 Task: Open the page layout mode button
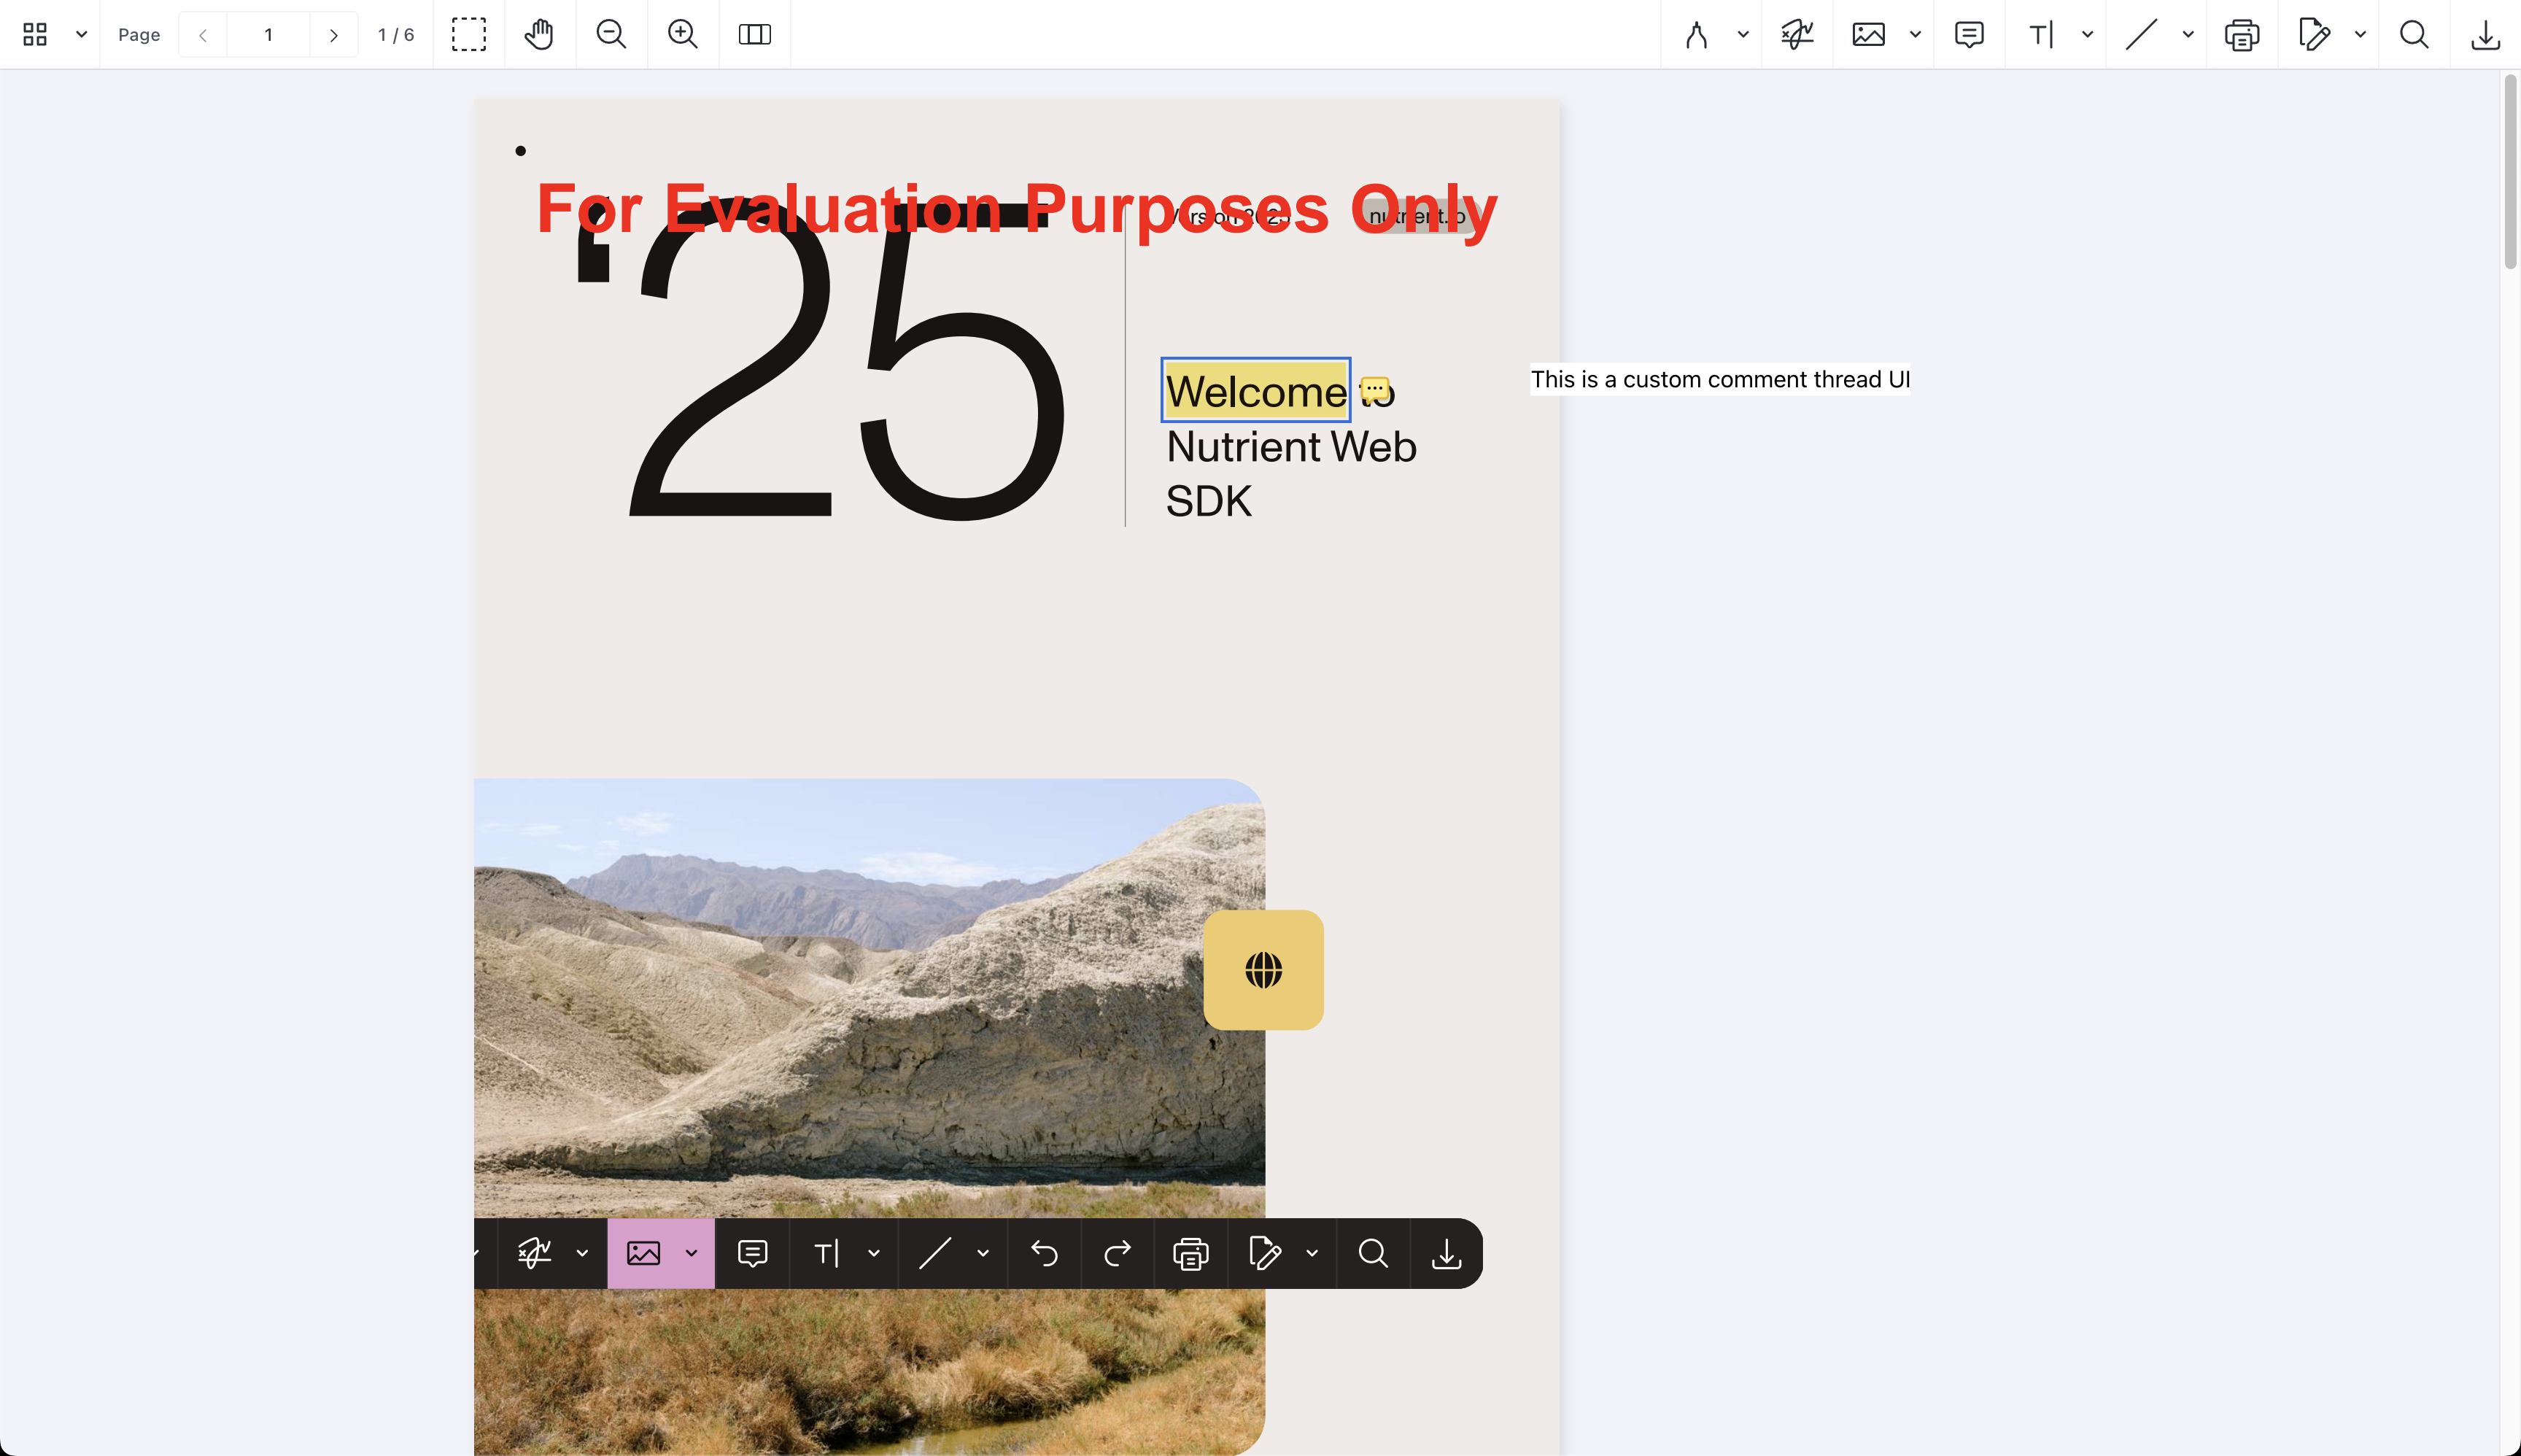click(754, 35)
